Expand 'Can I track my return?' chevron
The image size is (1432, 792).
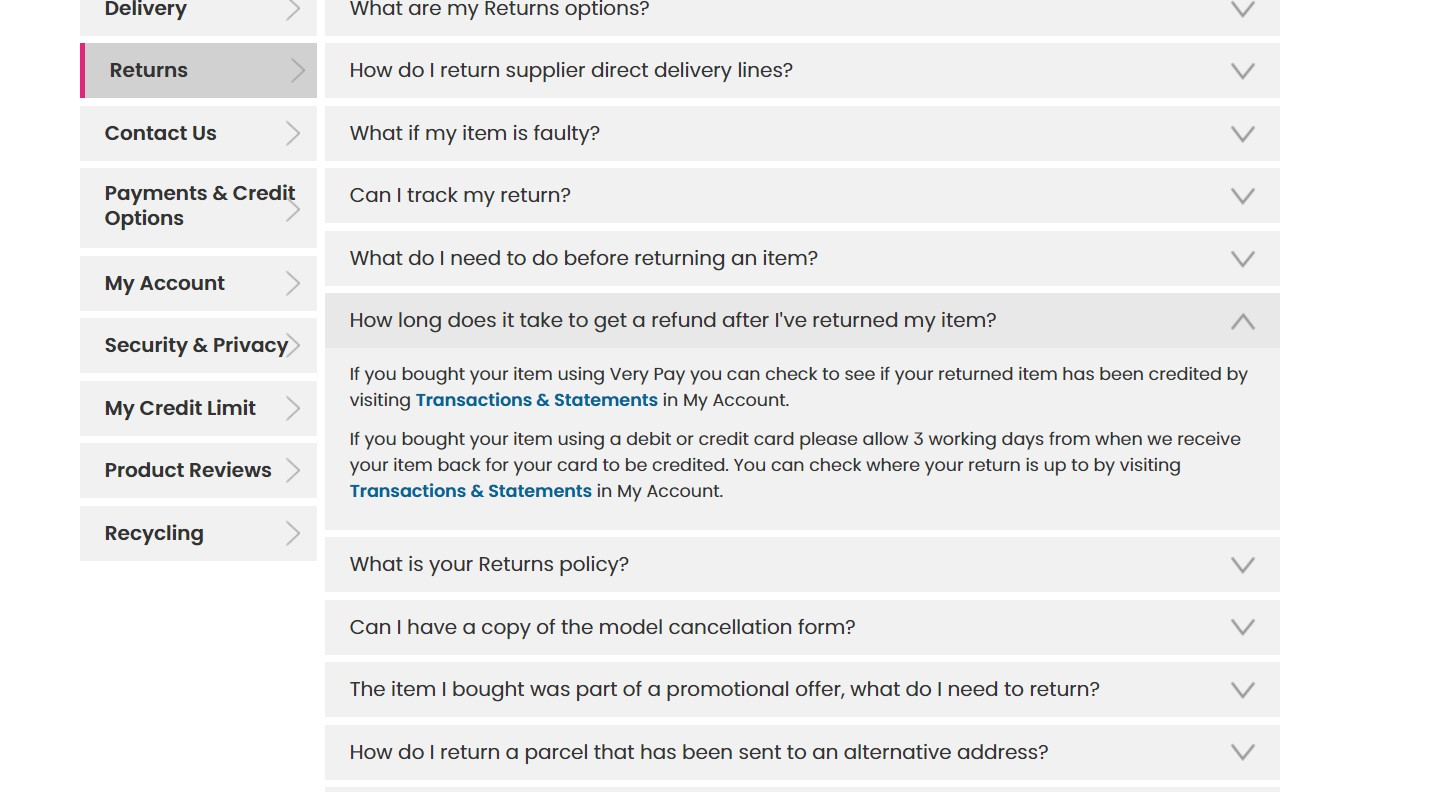pos(1242,196)
